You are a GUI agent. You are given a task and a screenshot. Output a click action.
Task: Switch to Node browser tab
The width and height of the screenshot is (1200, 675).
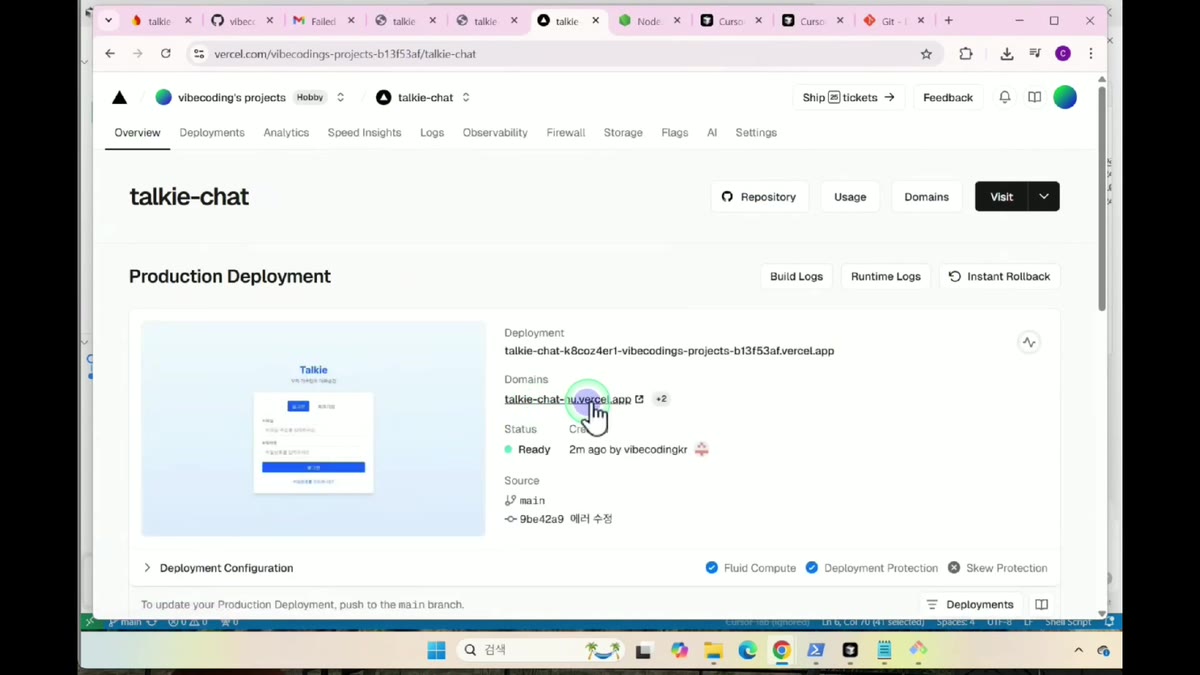(x=651, y=21)
